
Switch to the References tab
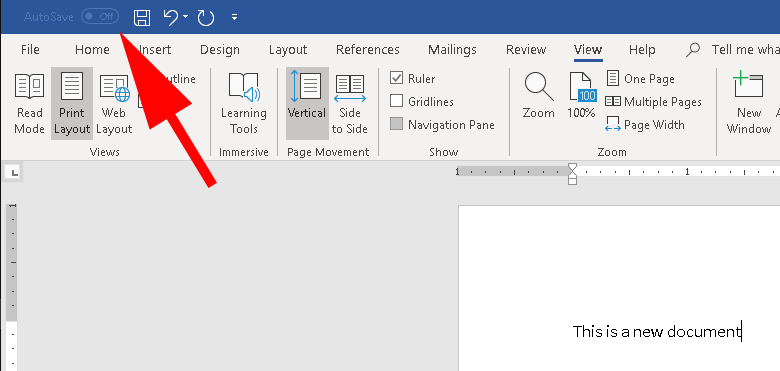click(x=368, y=50)
